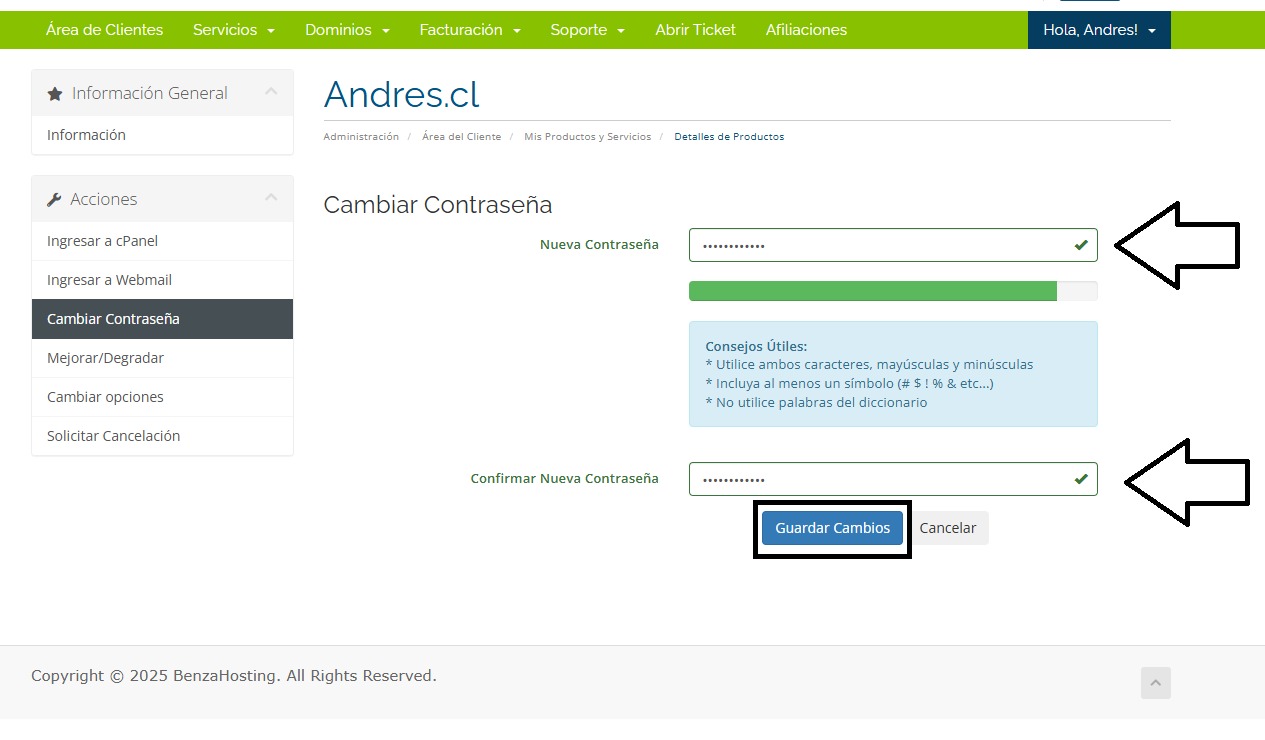
Task: Click the green checkmark in Nueva Contraseña field
Action: coord(1080,245)
